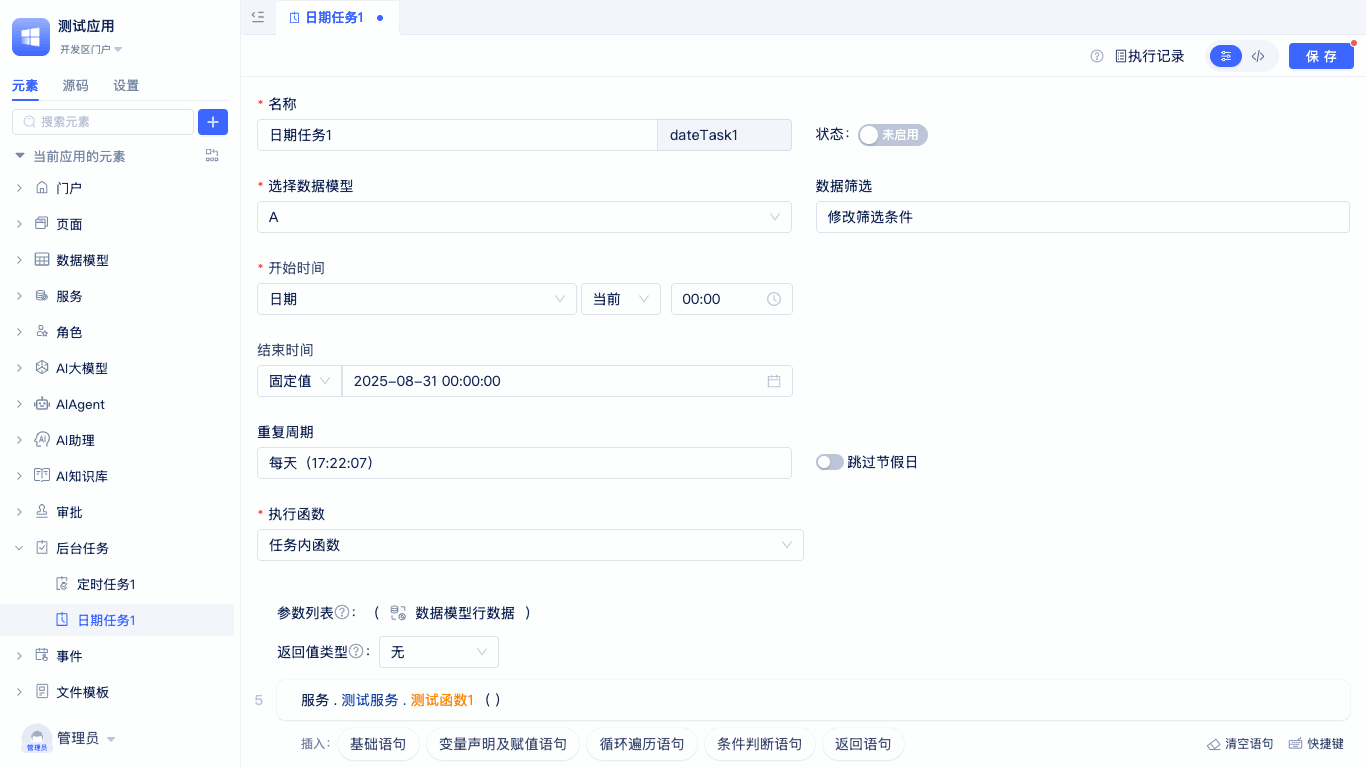Insert a 条件判断语句
1366x768 pixels.
[760, 744]
